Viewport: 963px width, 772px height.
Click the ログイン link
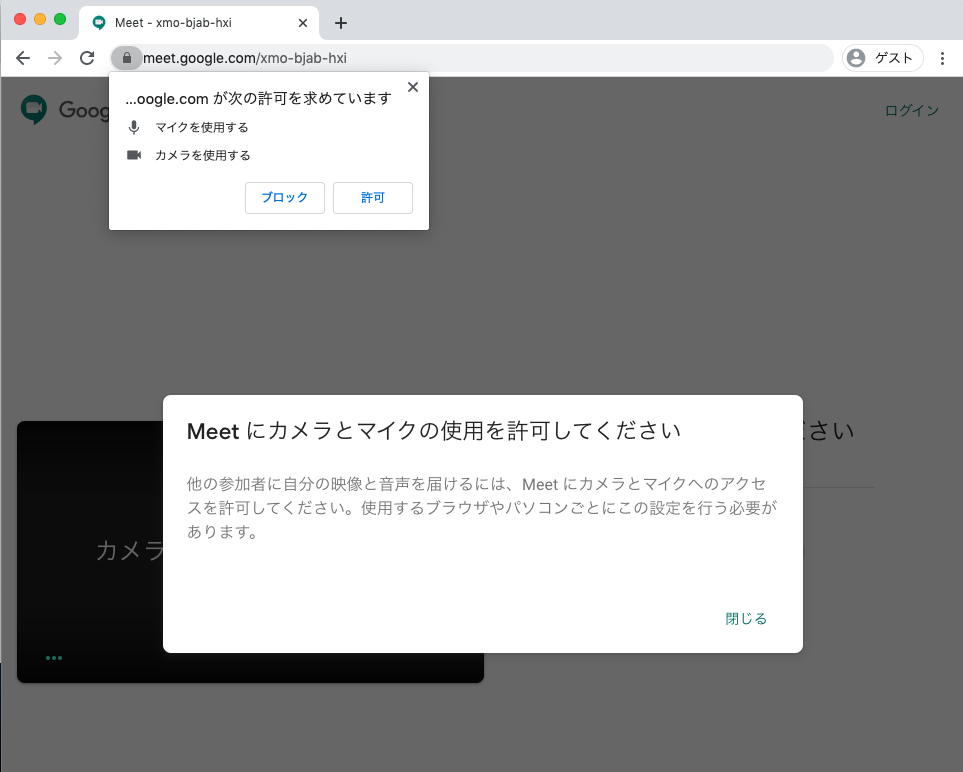tap(912, 111)
